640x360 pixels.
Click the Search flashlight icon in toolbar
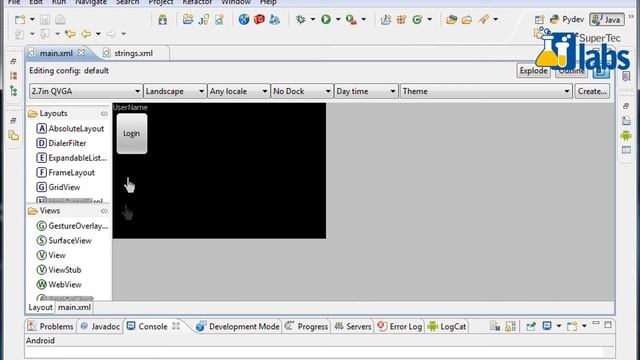pos(484,19)
